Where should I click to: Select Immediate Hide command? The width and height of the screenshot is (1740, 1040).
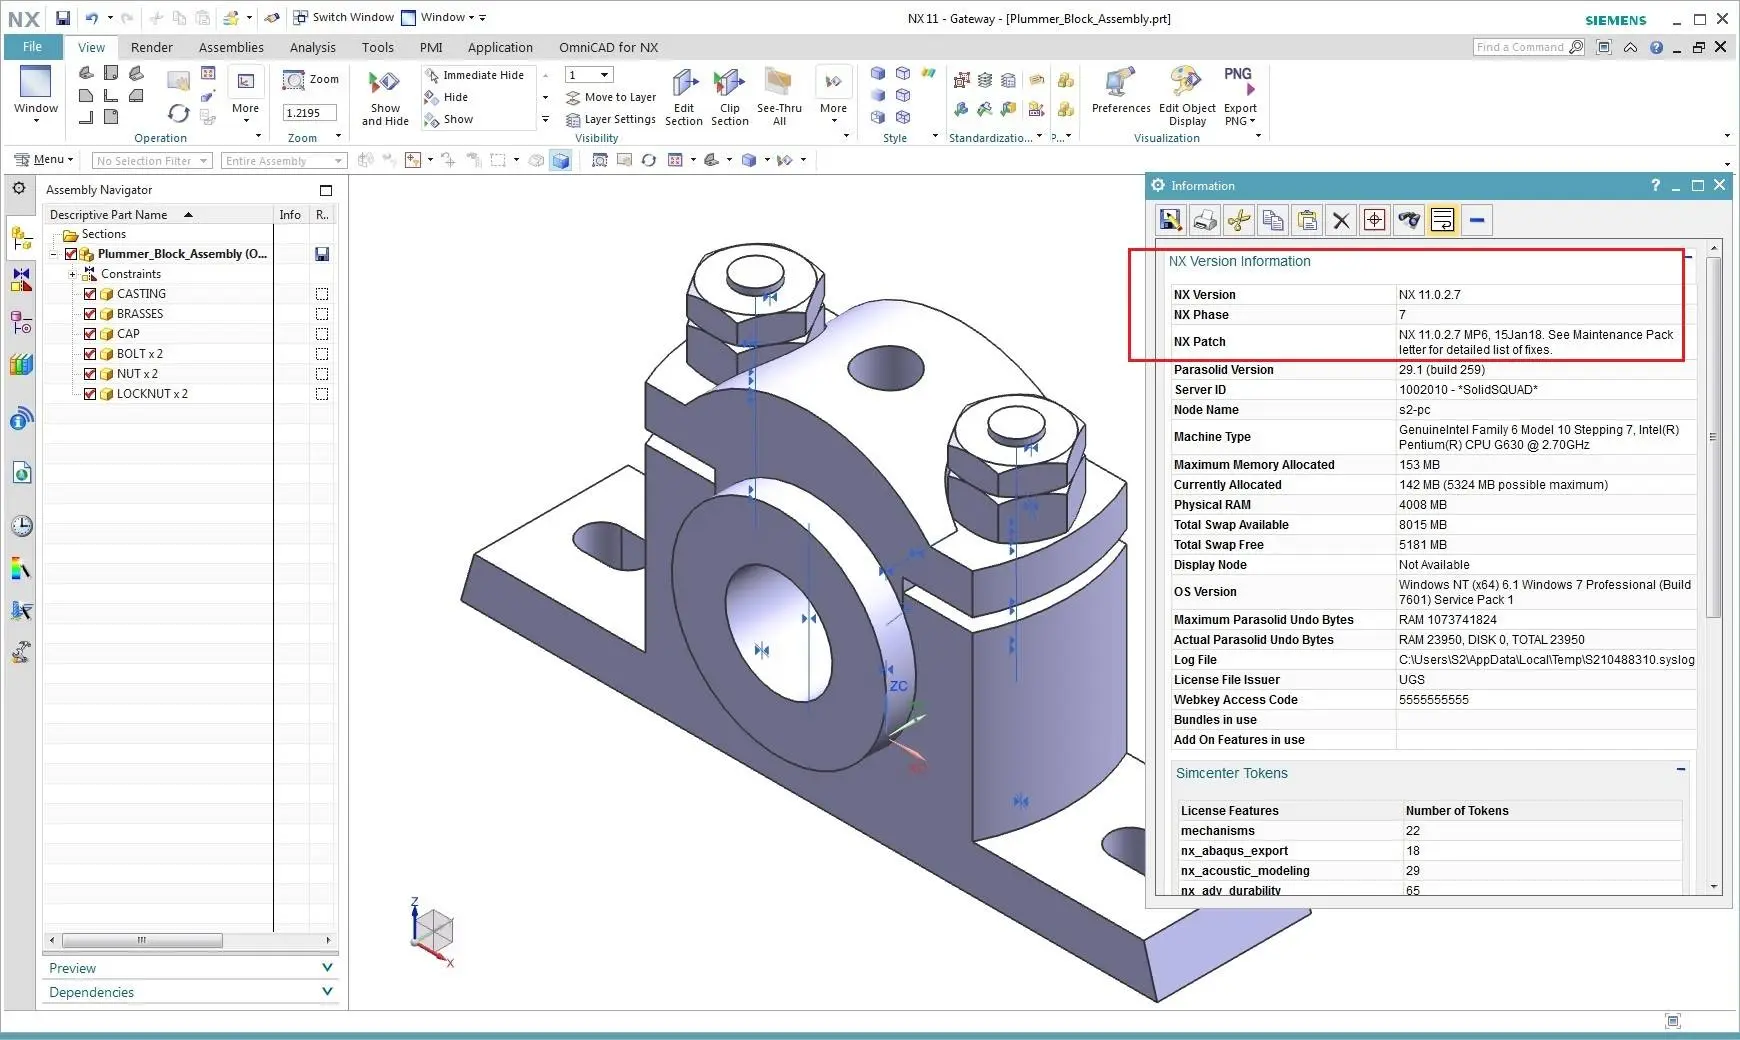click(474, 75)
